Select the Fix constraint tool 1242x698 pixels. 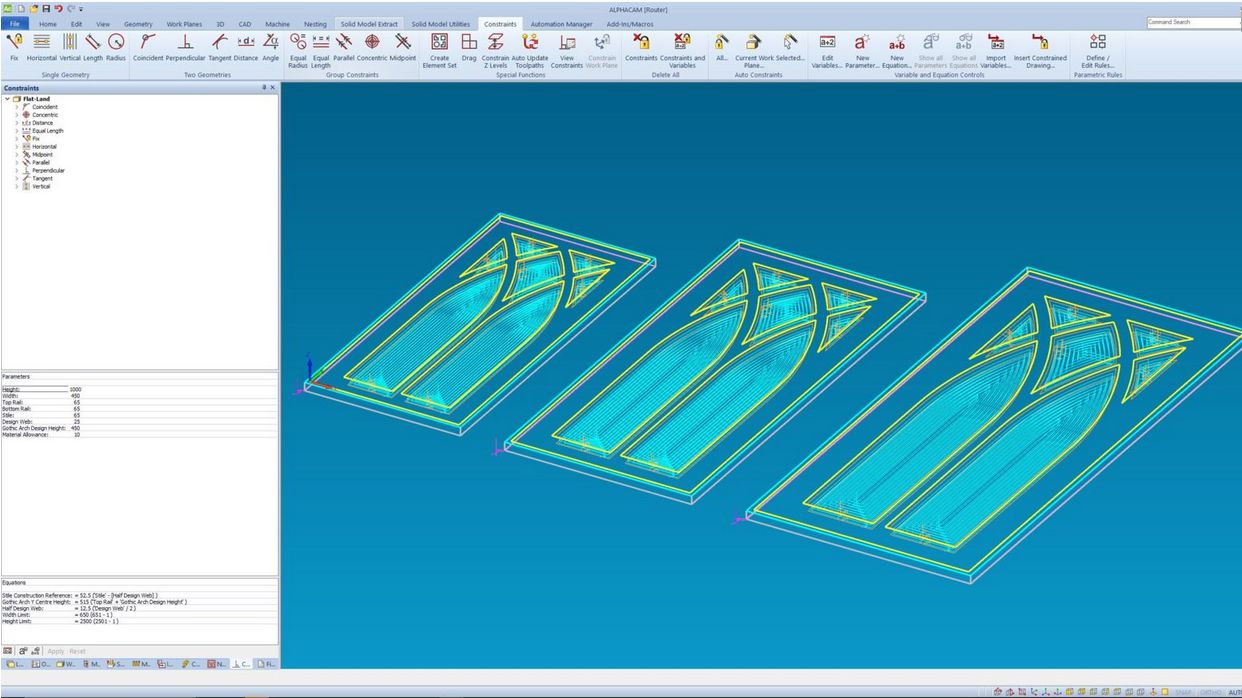click(14, 45)
